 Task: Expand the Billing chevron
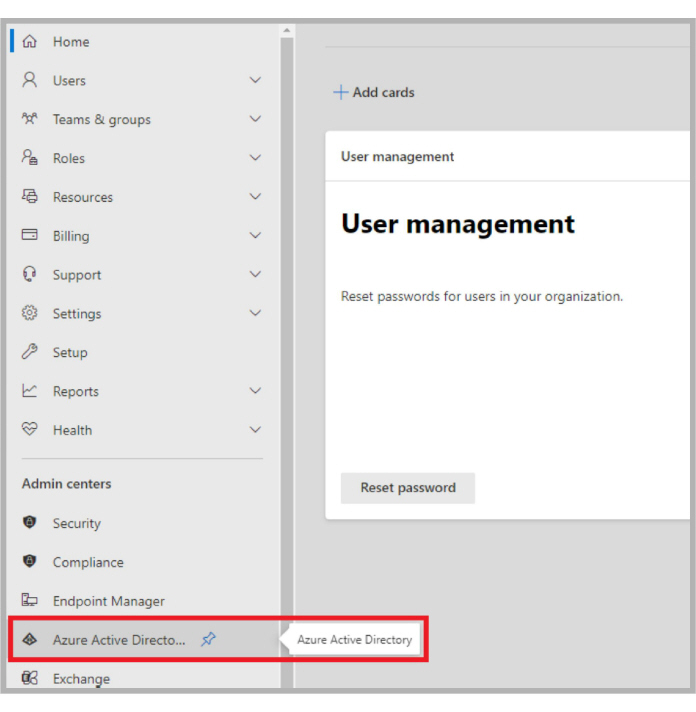point(256,235)
